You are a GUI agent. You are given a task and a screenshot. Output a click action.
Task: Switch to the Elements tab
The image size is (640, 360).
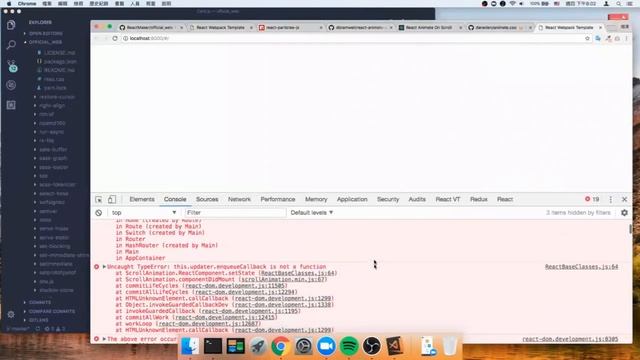(142, 199)
